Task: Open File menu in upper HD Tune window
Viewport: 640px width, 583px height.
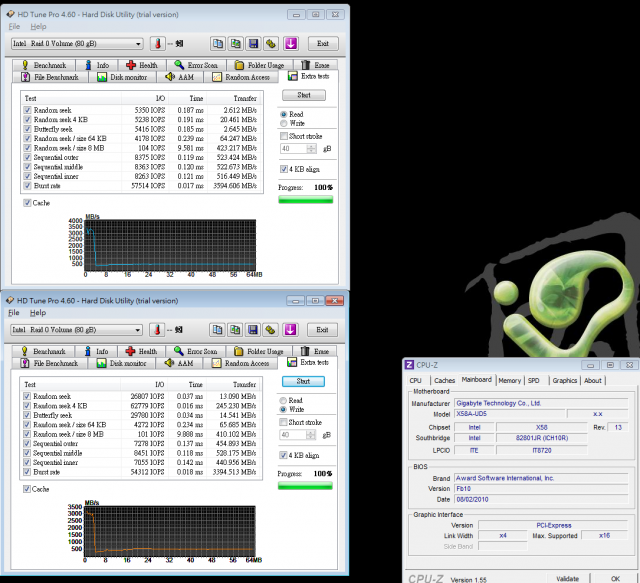Action: [x=14, y=27]
